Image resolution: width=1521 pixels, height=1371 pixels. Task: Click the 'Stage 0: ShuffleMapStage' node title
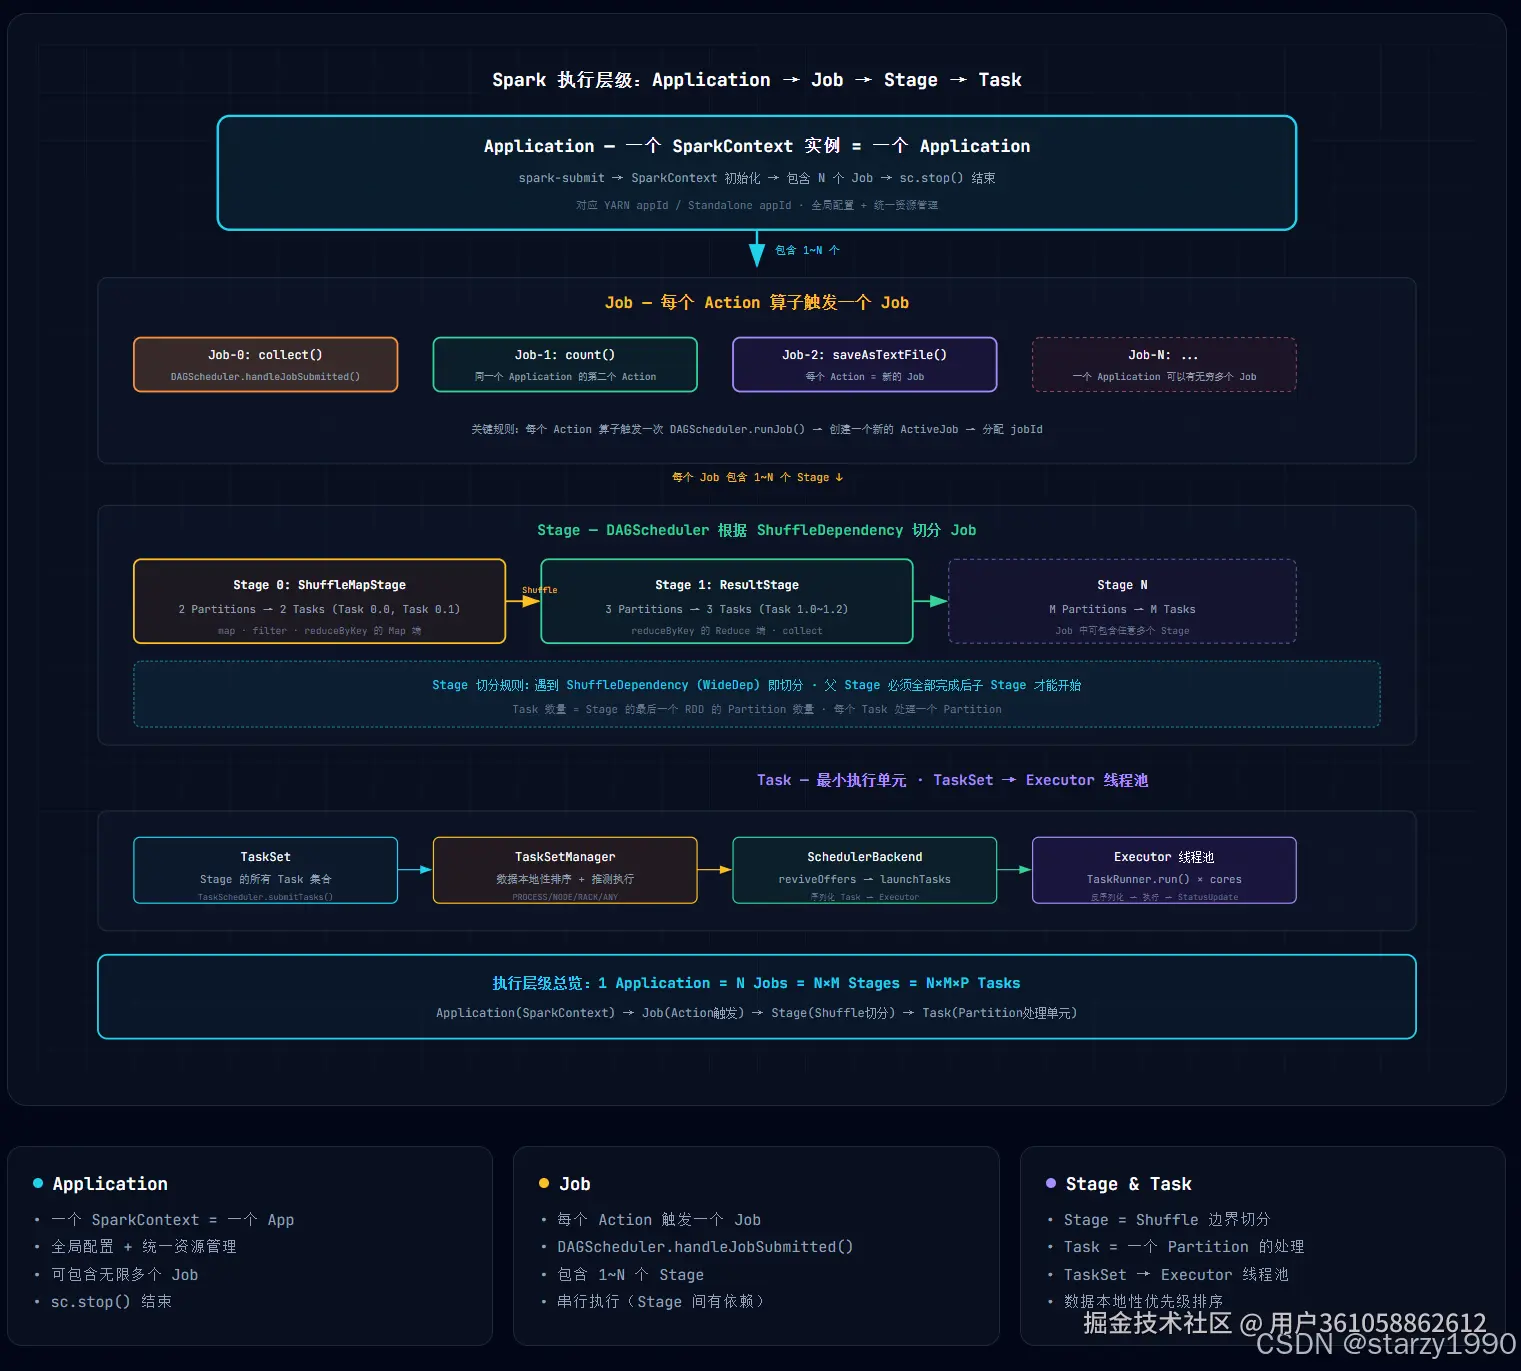tap(320, 585)
